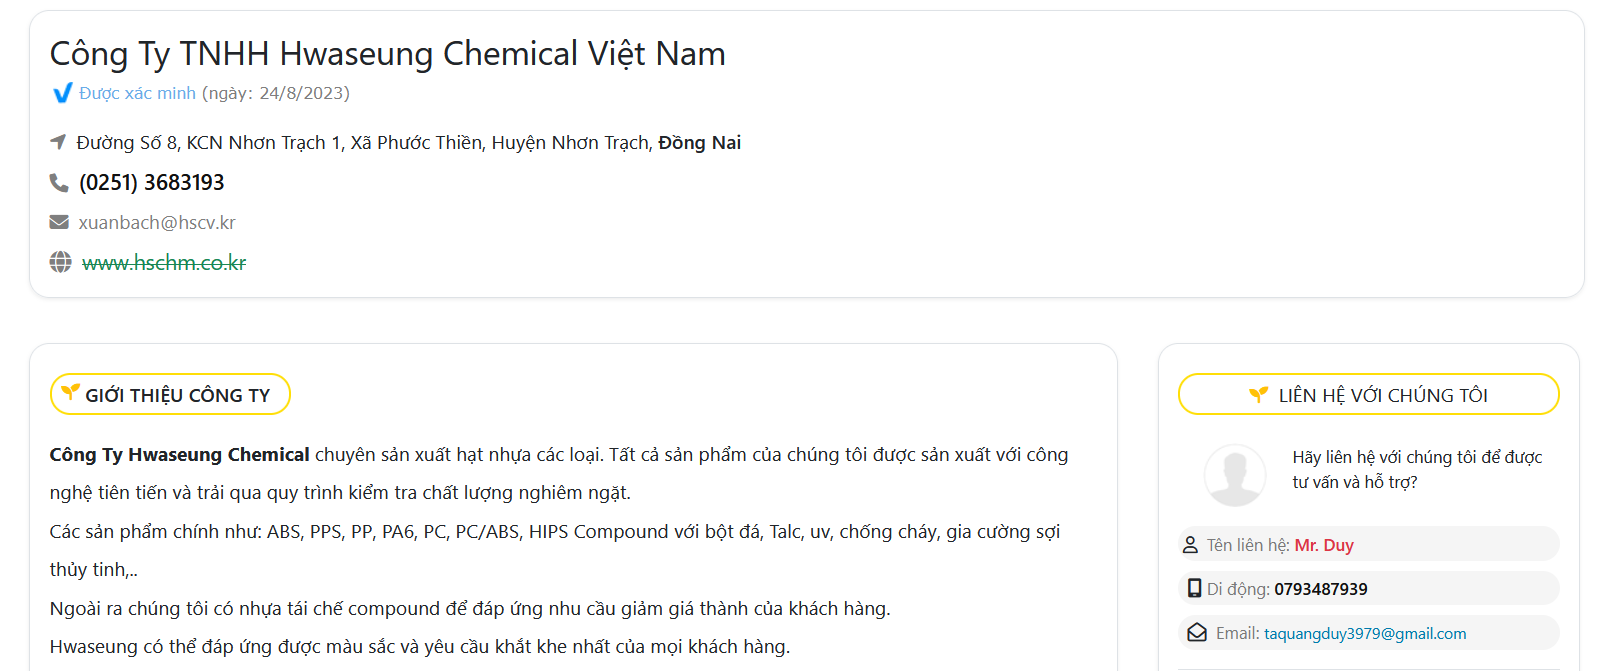Click the Được xác minh verified link
The image size is (1608, 671).
[x=138, y=93]
